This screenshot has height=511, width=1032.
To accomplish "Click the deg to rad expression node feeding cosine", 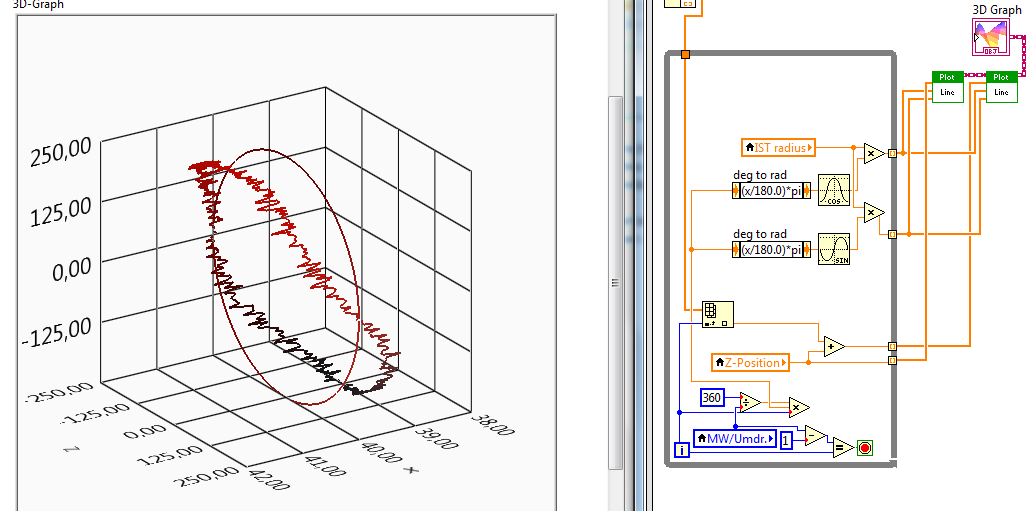I will tap(771, 192).
